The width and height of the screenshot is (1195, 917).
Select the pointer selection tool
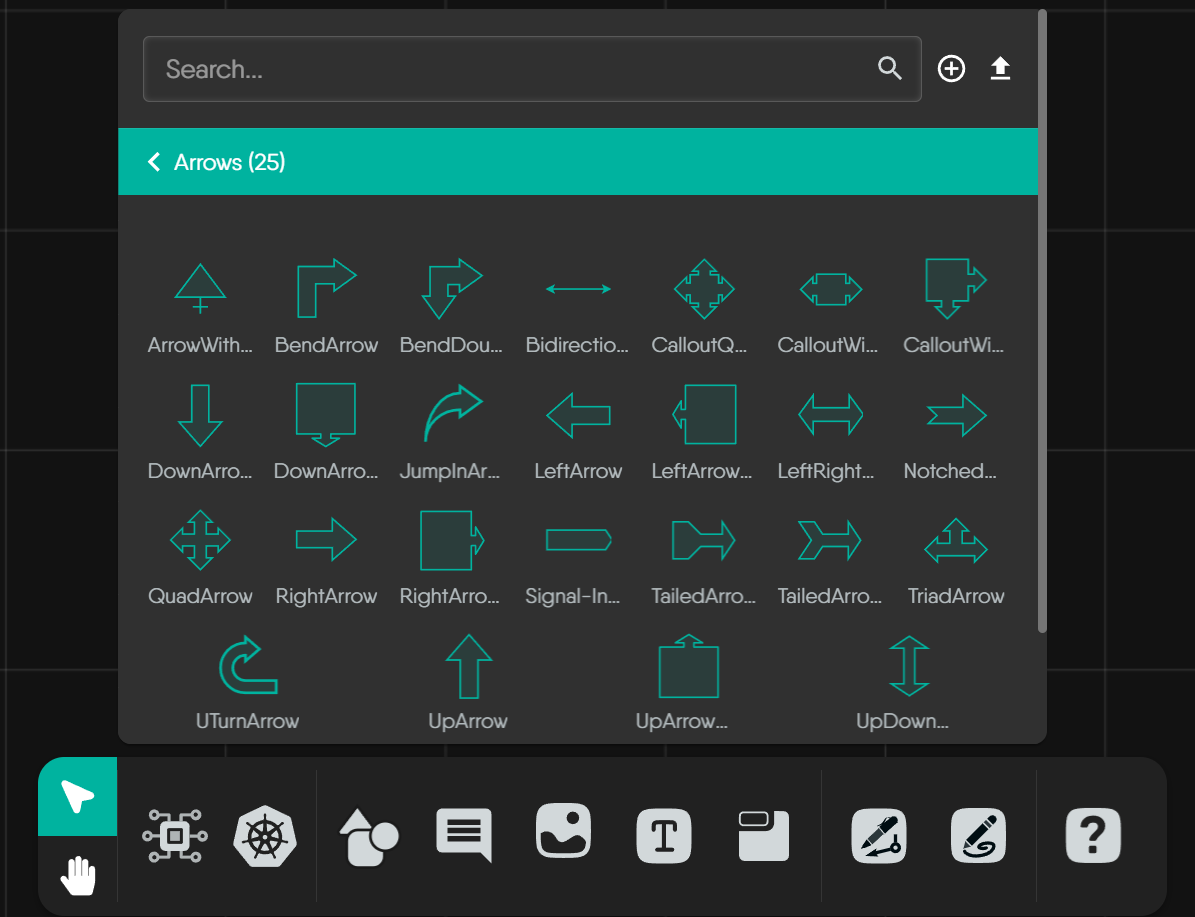click(x=77, y=796)
